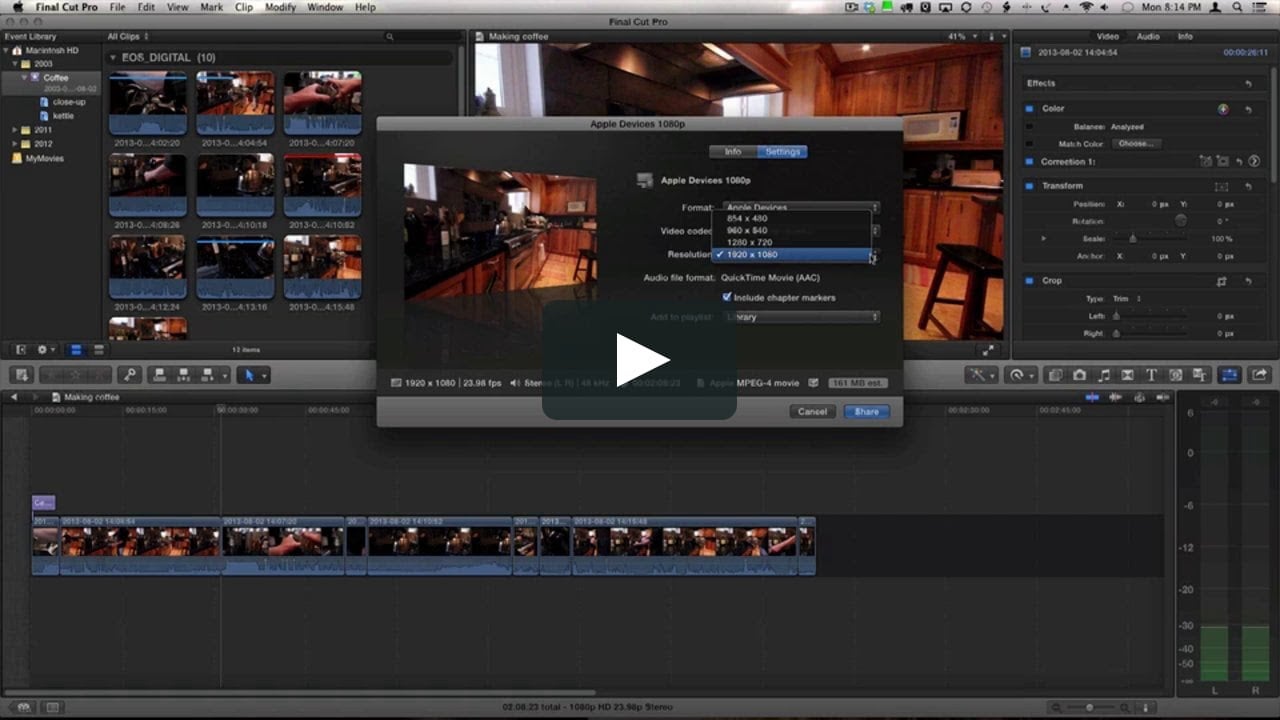
Task: Choose the 854 x 480 resolution option
Action: pyautogui.click(x=791, y=218)
